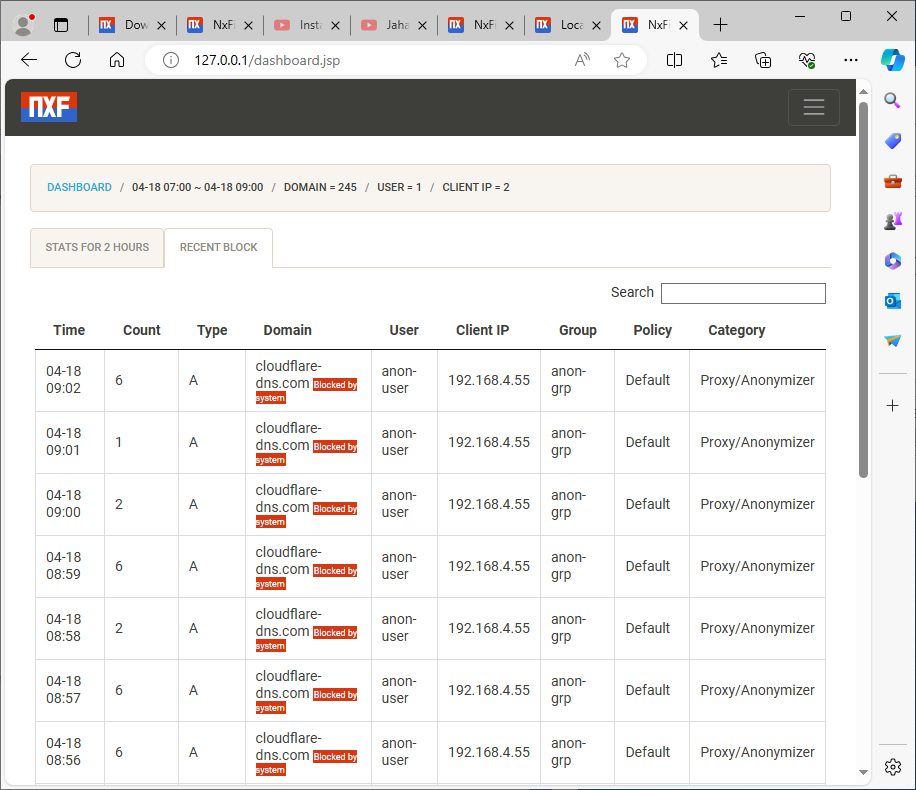Open browser Settings and more menu

(851, 60)
